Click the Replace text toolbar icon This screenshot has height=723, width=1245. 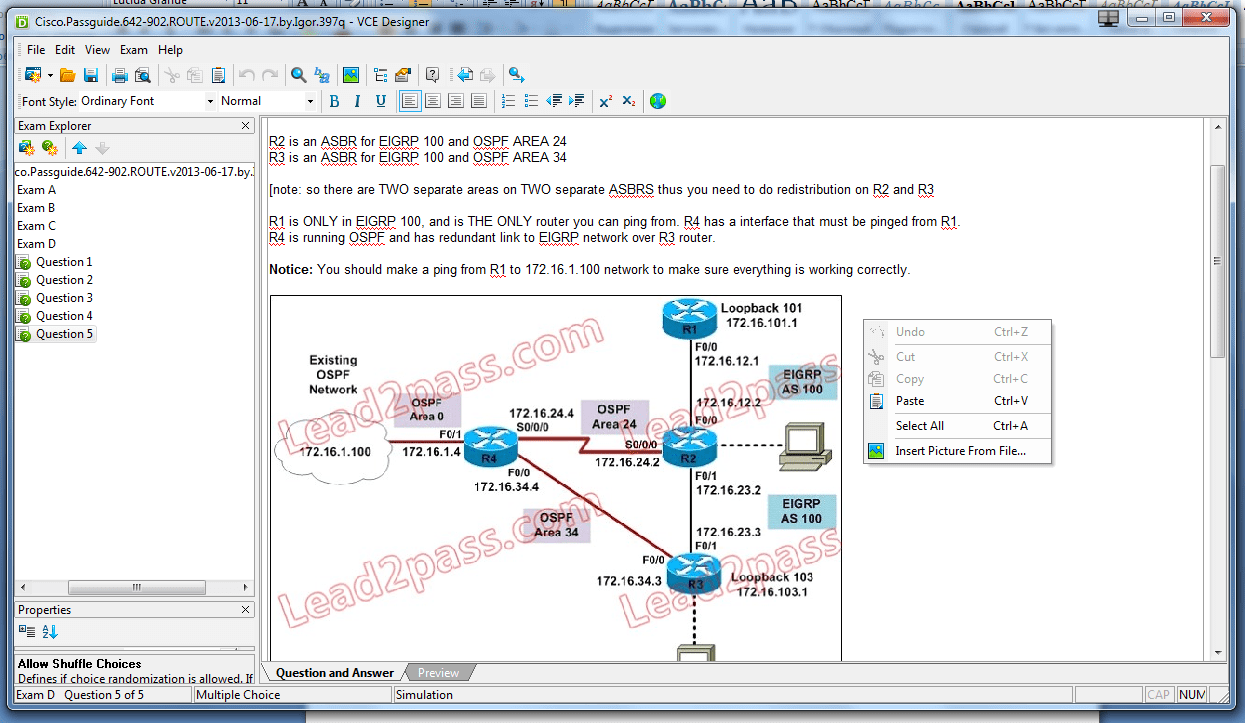(322, 75)
